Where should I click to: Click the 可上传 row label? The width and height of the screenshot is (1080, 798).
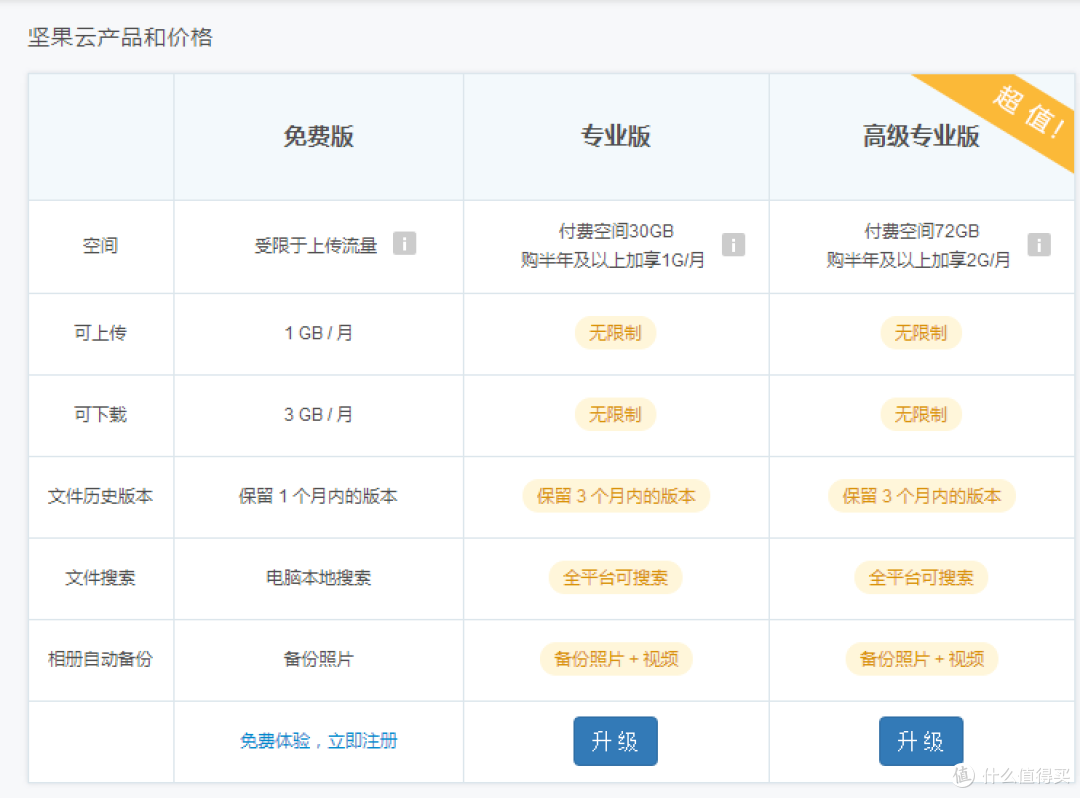coord(101,333)
